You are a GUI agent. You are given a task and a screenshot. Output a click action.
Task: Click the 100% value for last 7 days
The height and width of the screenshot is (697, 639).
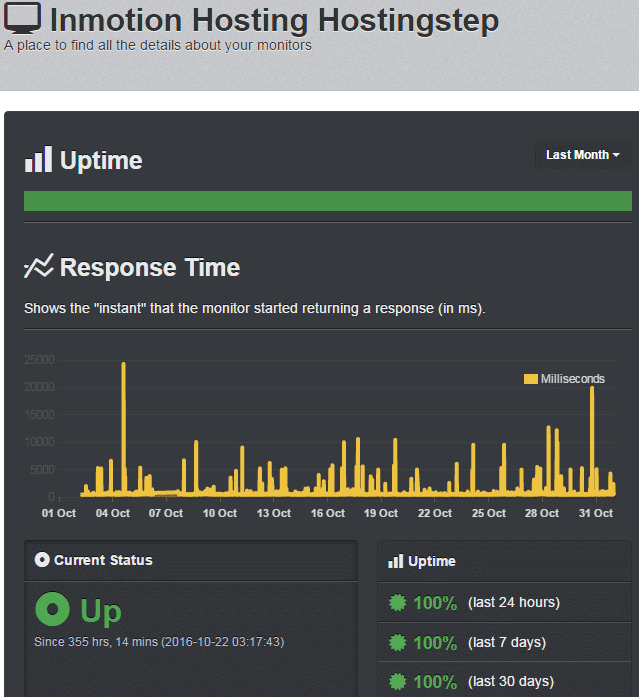pyautogui.click(x=435, y=642)
